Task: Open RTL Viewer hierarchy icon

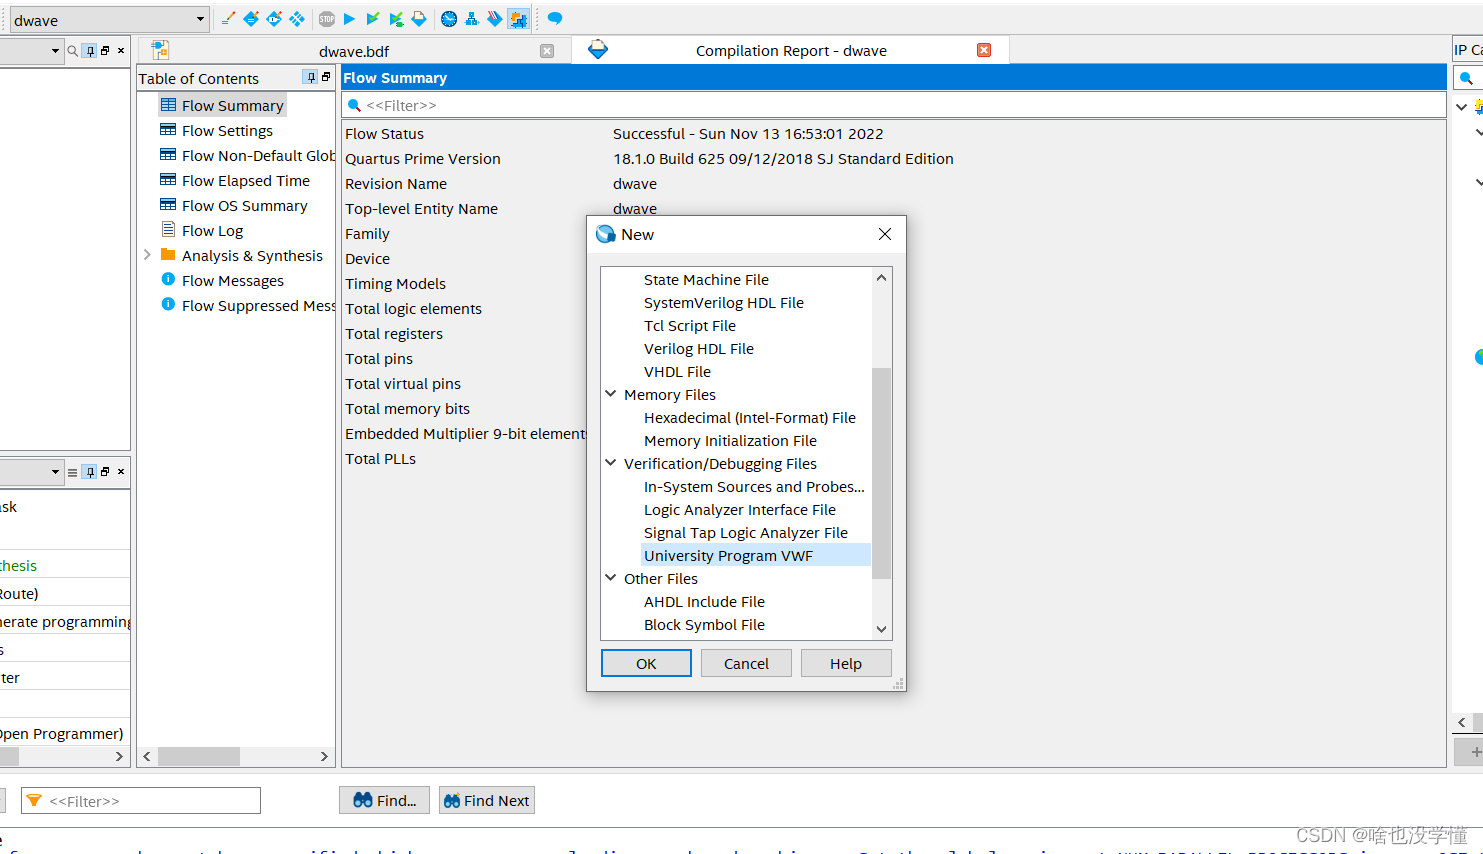Action: click(472, 19)
